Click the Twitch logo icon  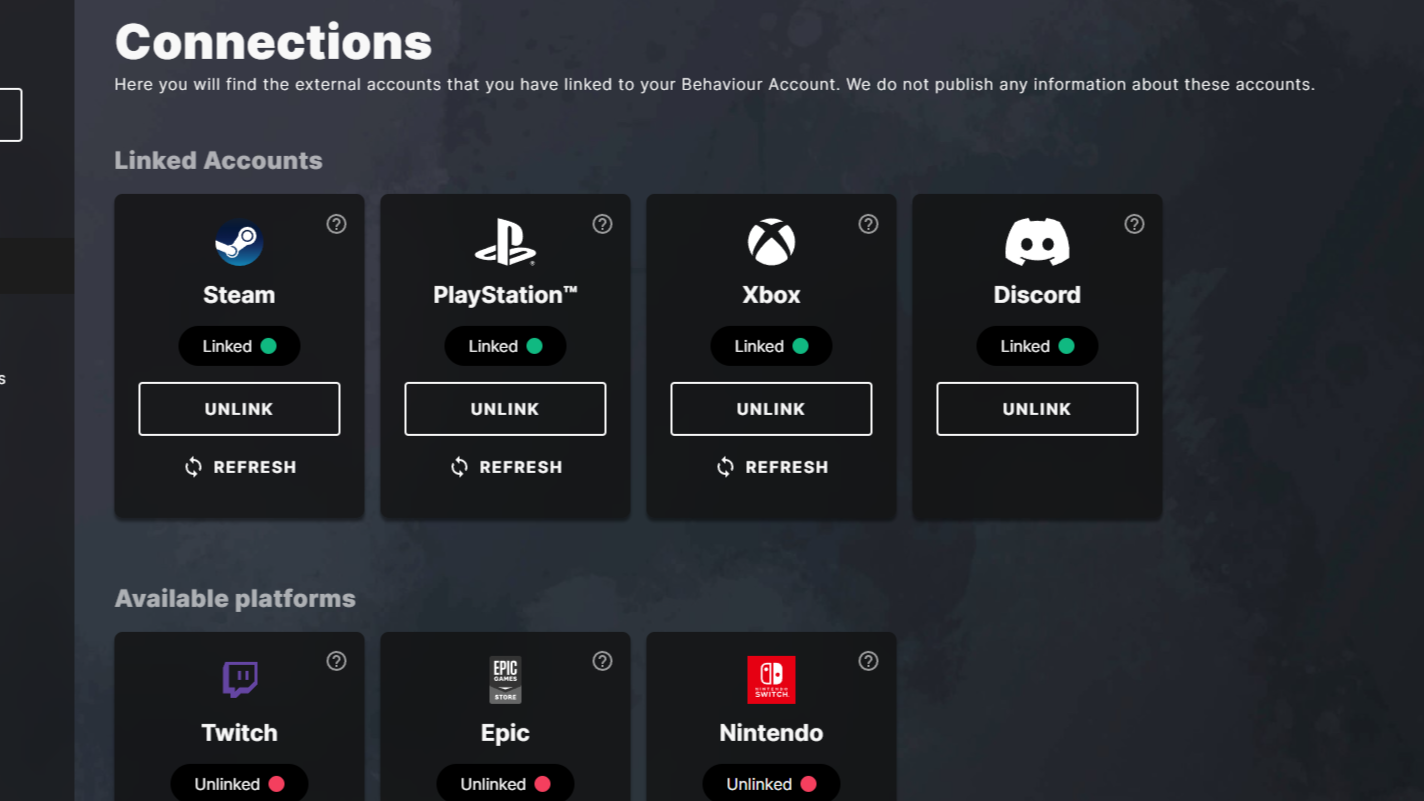(x=239, y=680)
